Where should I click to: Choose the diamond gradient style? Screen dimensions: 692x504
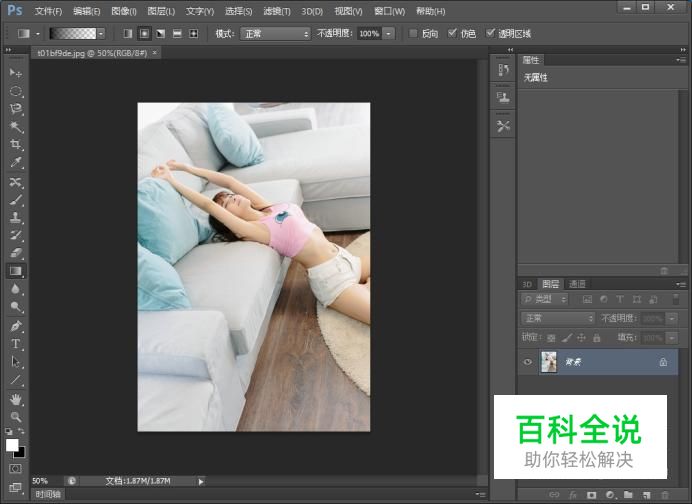[193, 34]
